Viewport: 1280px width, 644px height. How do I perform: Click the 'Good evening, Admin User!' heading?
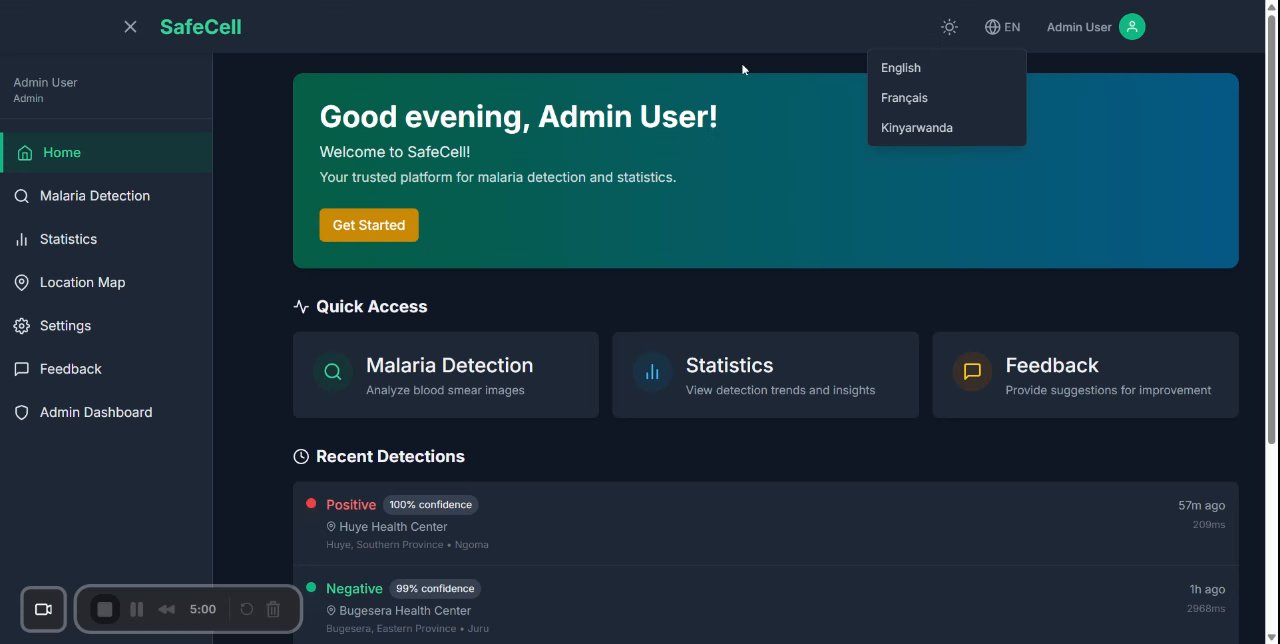pos(518,117)
